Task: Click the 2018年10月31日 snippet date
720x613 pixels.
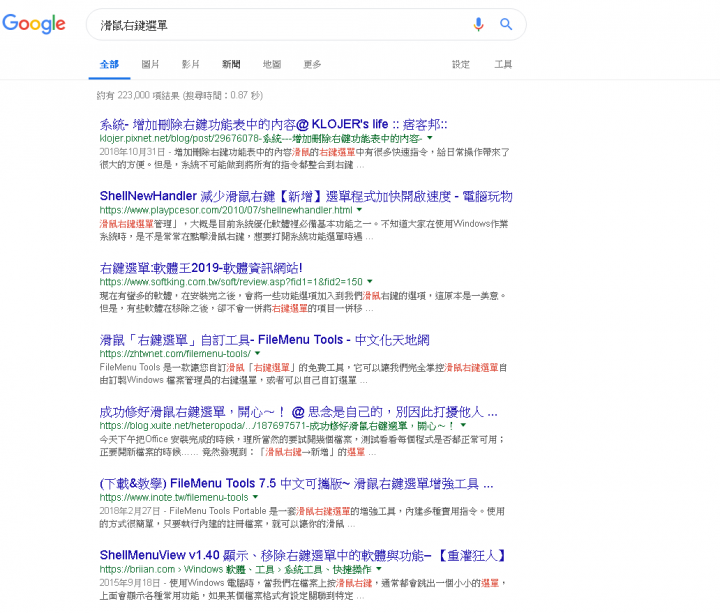Action: point(132,152)
